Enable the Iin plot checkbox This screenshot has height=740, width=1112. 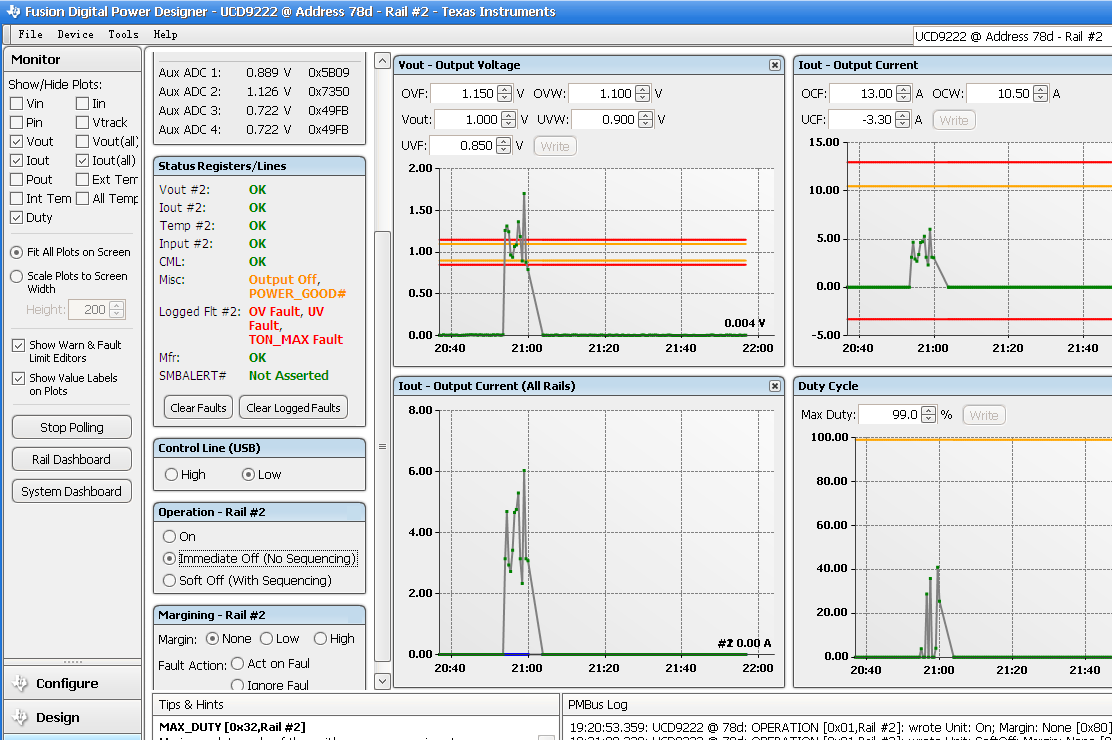(82, 104)
